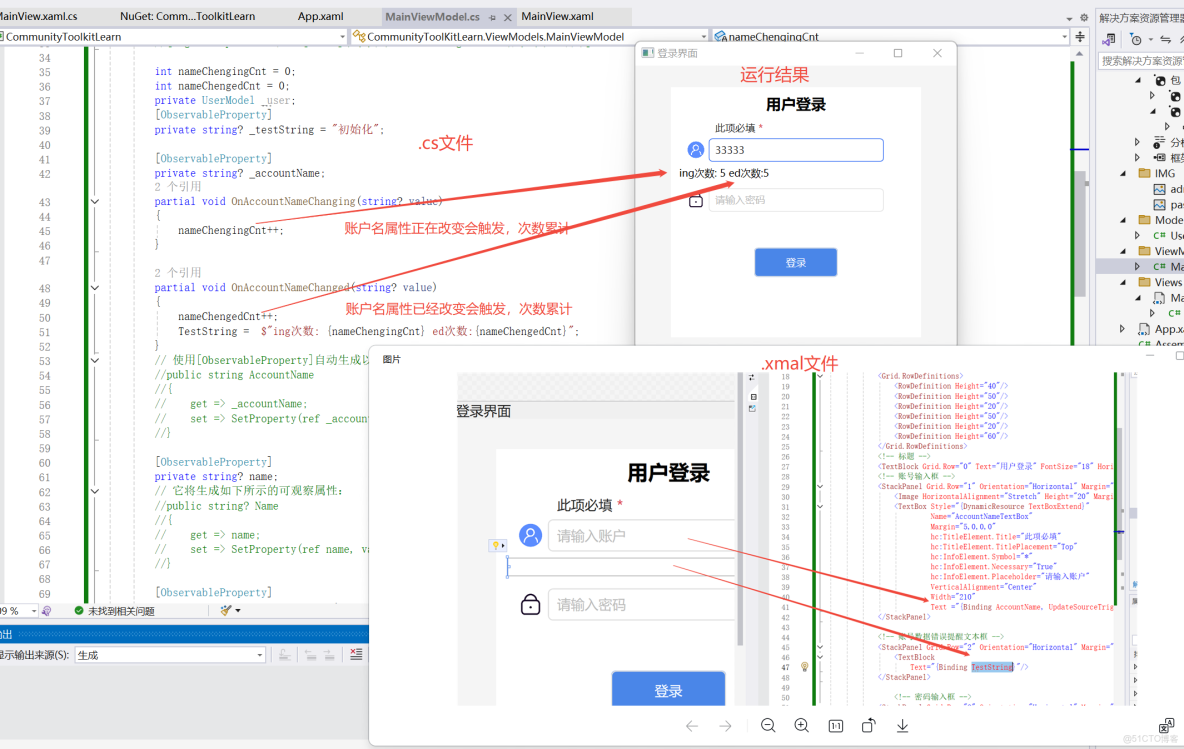Click the account input field containing 33333
This screenshot has height=749, width=1184.
(x=795, y=149)
